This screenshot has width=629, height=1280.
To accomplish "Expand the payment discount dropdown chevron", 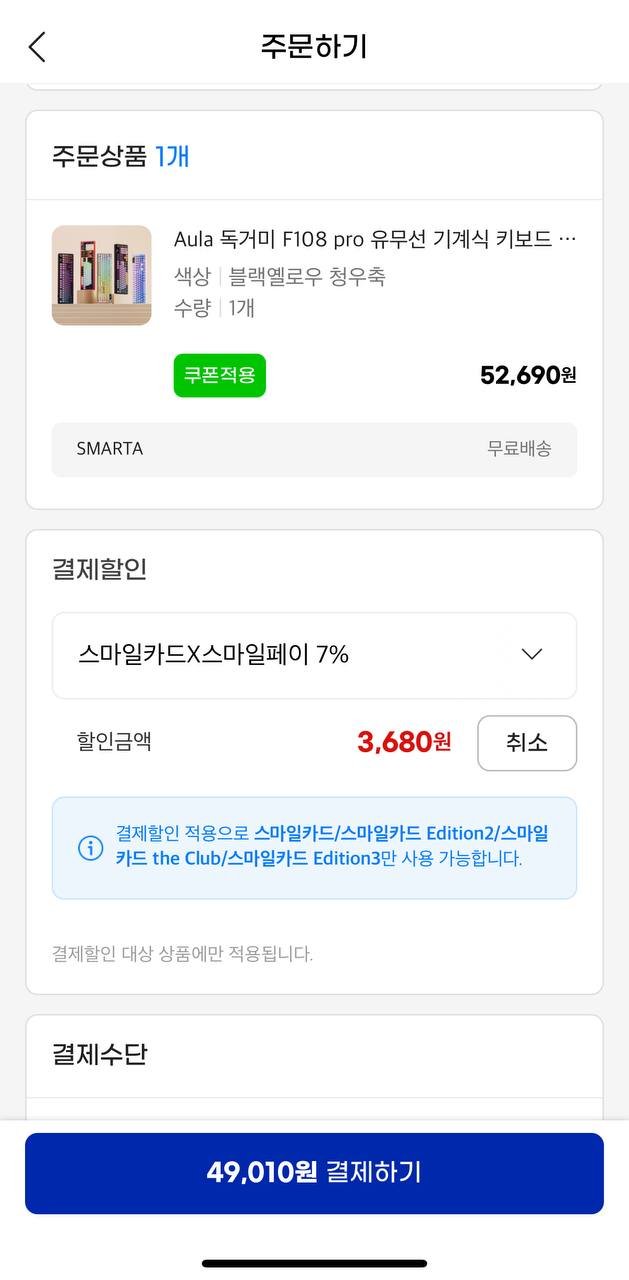I will pos(532,654).
